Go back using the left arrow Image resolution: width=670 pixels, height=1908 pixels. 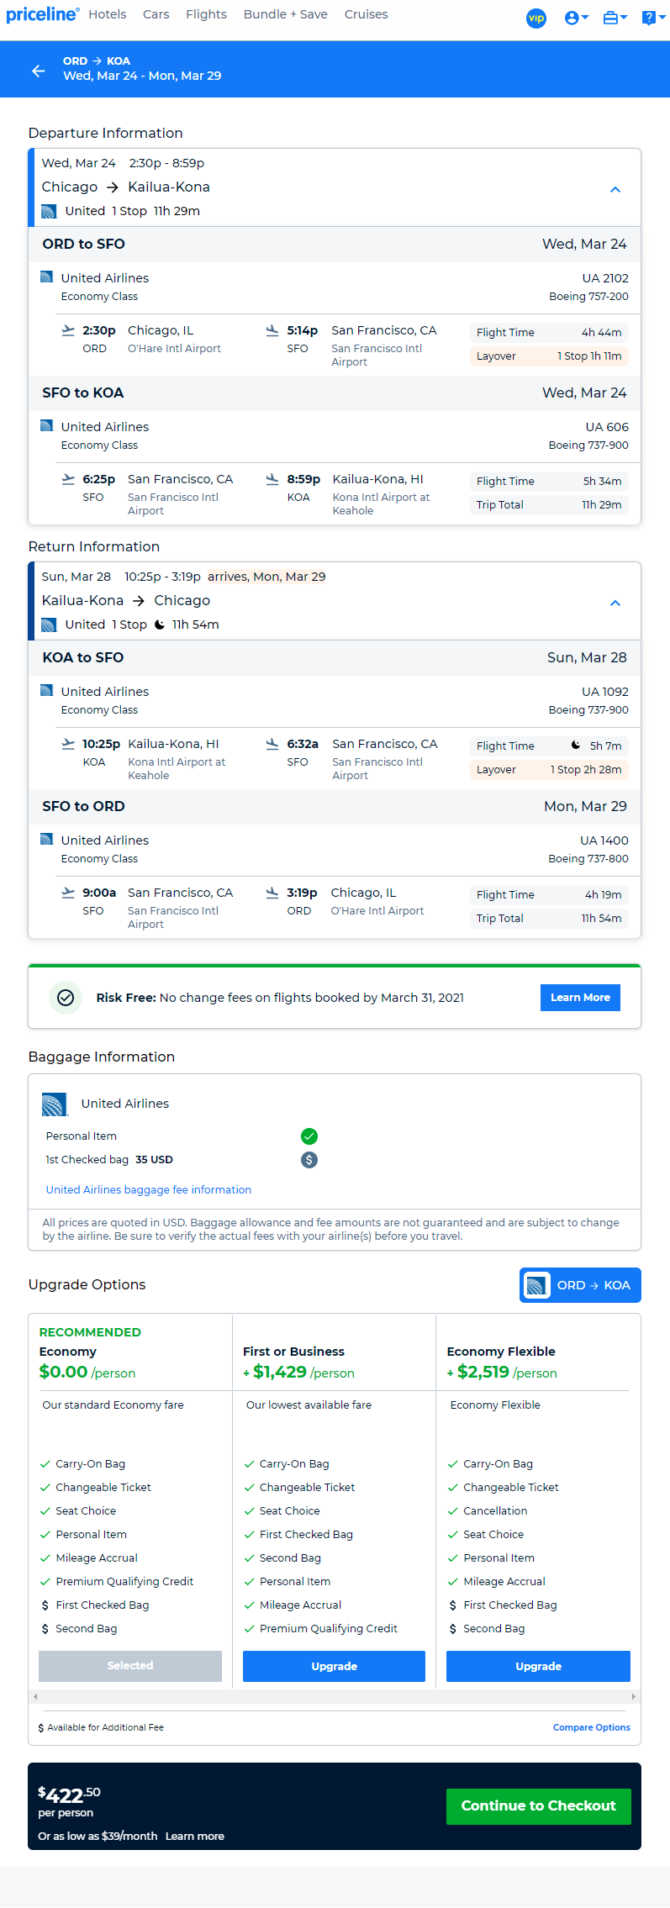point(38,71)
